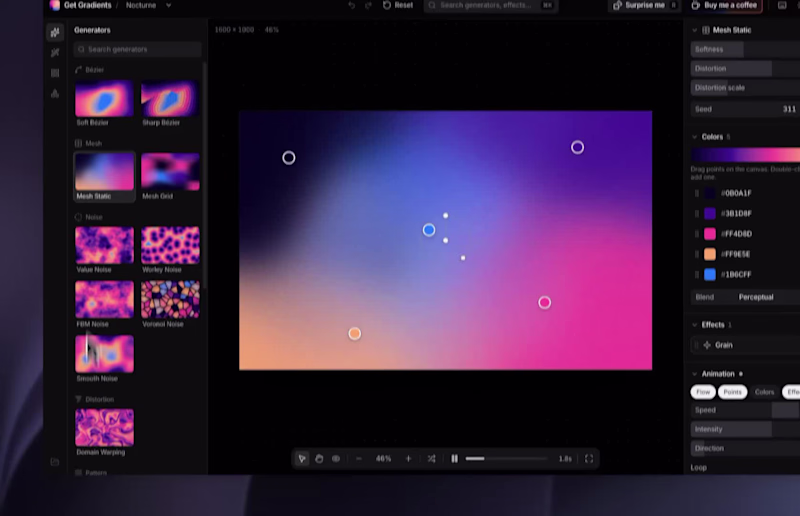Select the Smooth Noise generator thumbnail
This screenshot has width=800, height=516.
tap(104, 354)
